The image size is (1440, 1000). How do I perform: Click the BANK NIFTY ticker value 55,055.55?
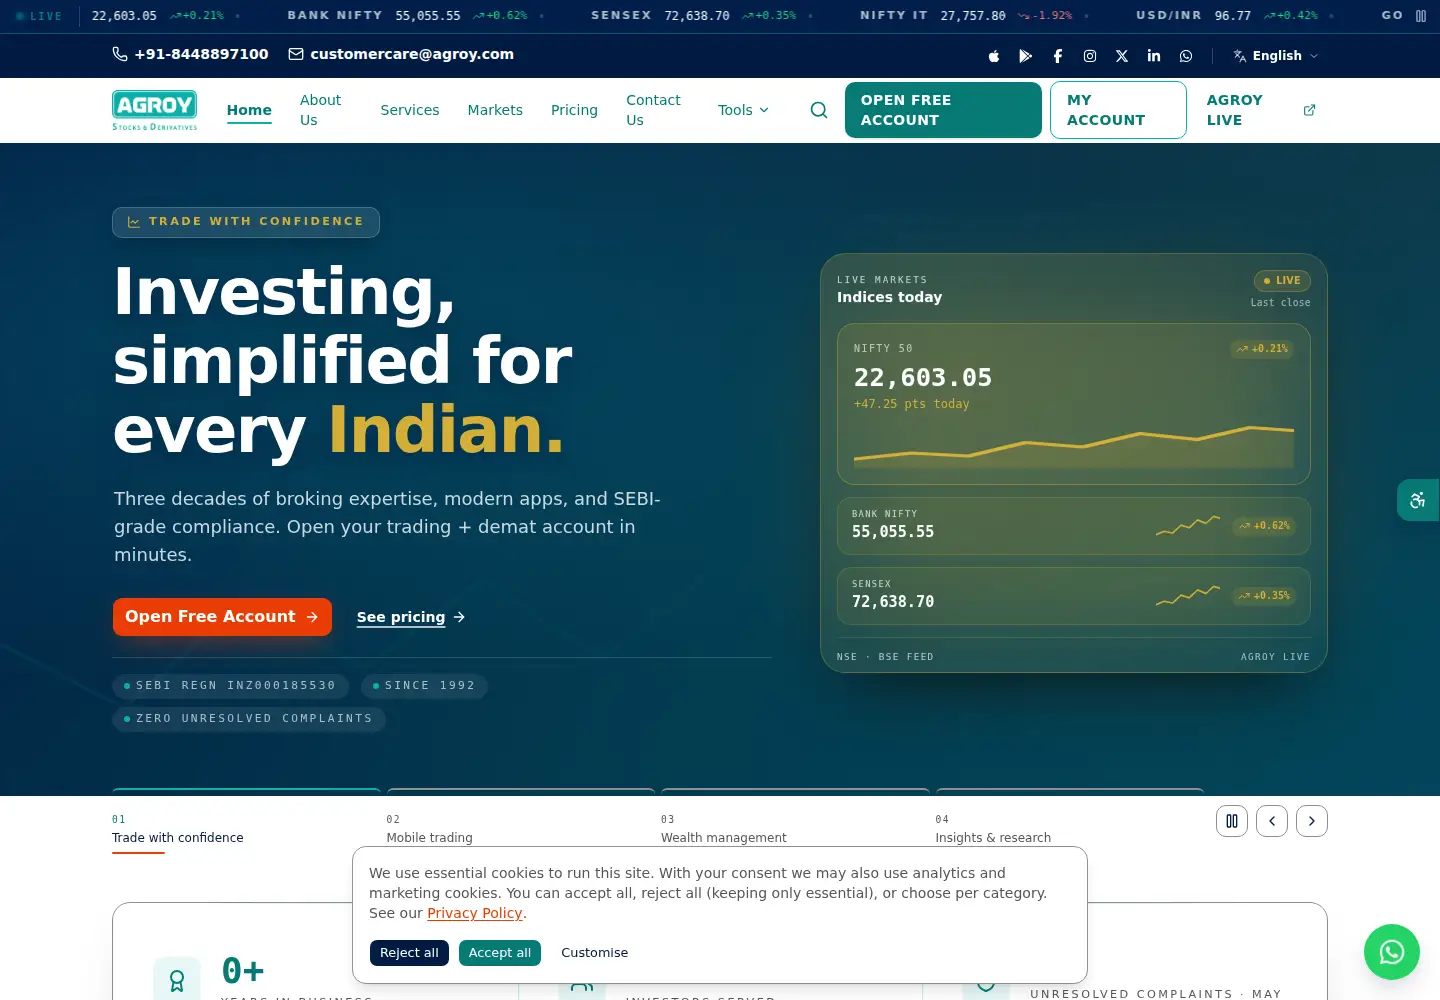[428, 16]
